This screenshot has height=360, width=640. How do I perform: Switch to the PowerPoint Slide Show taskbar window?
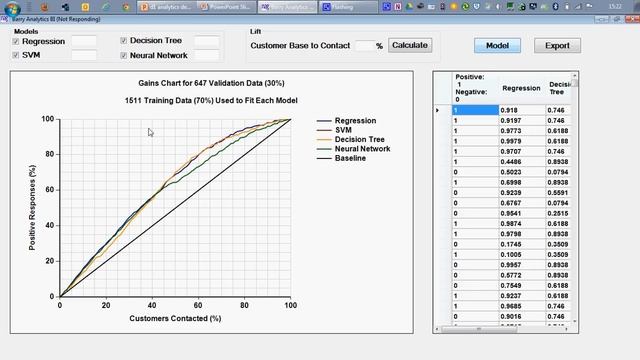point(227,7)
